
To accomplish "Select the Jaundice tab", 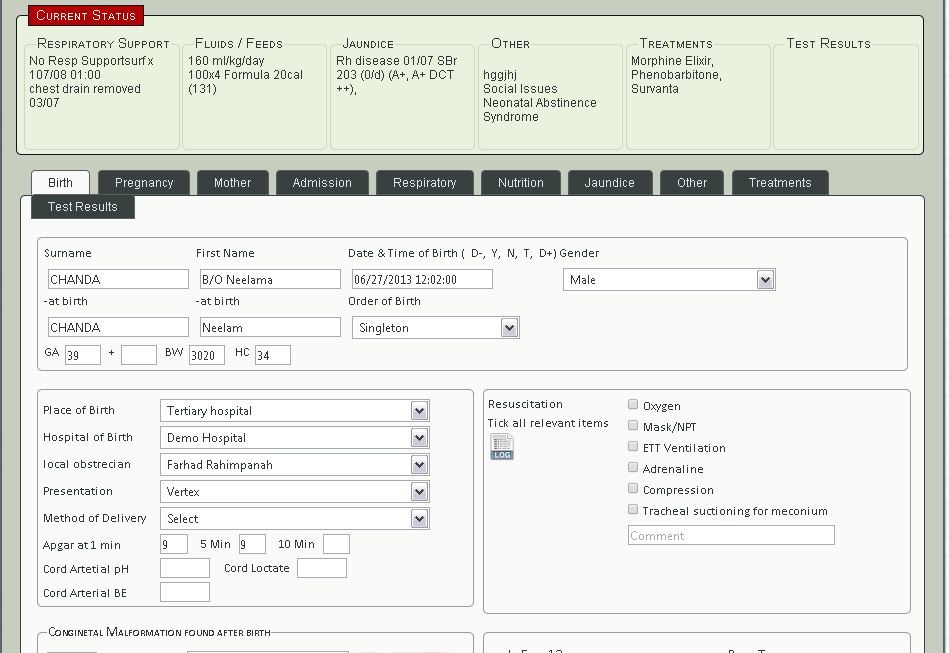I will 609,183.
